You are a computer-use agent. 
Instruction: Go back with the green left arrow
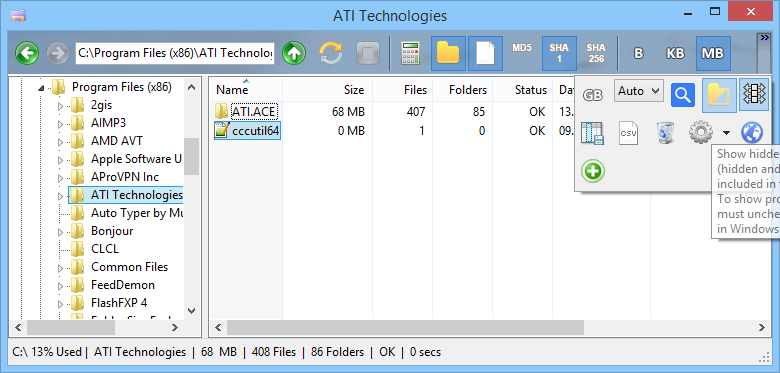[27, 53]
